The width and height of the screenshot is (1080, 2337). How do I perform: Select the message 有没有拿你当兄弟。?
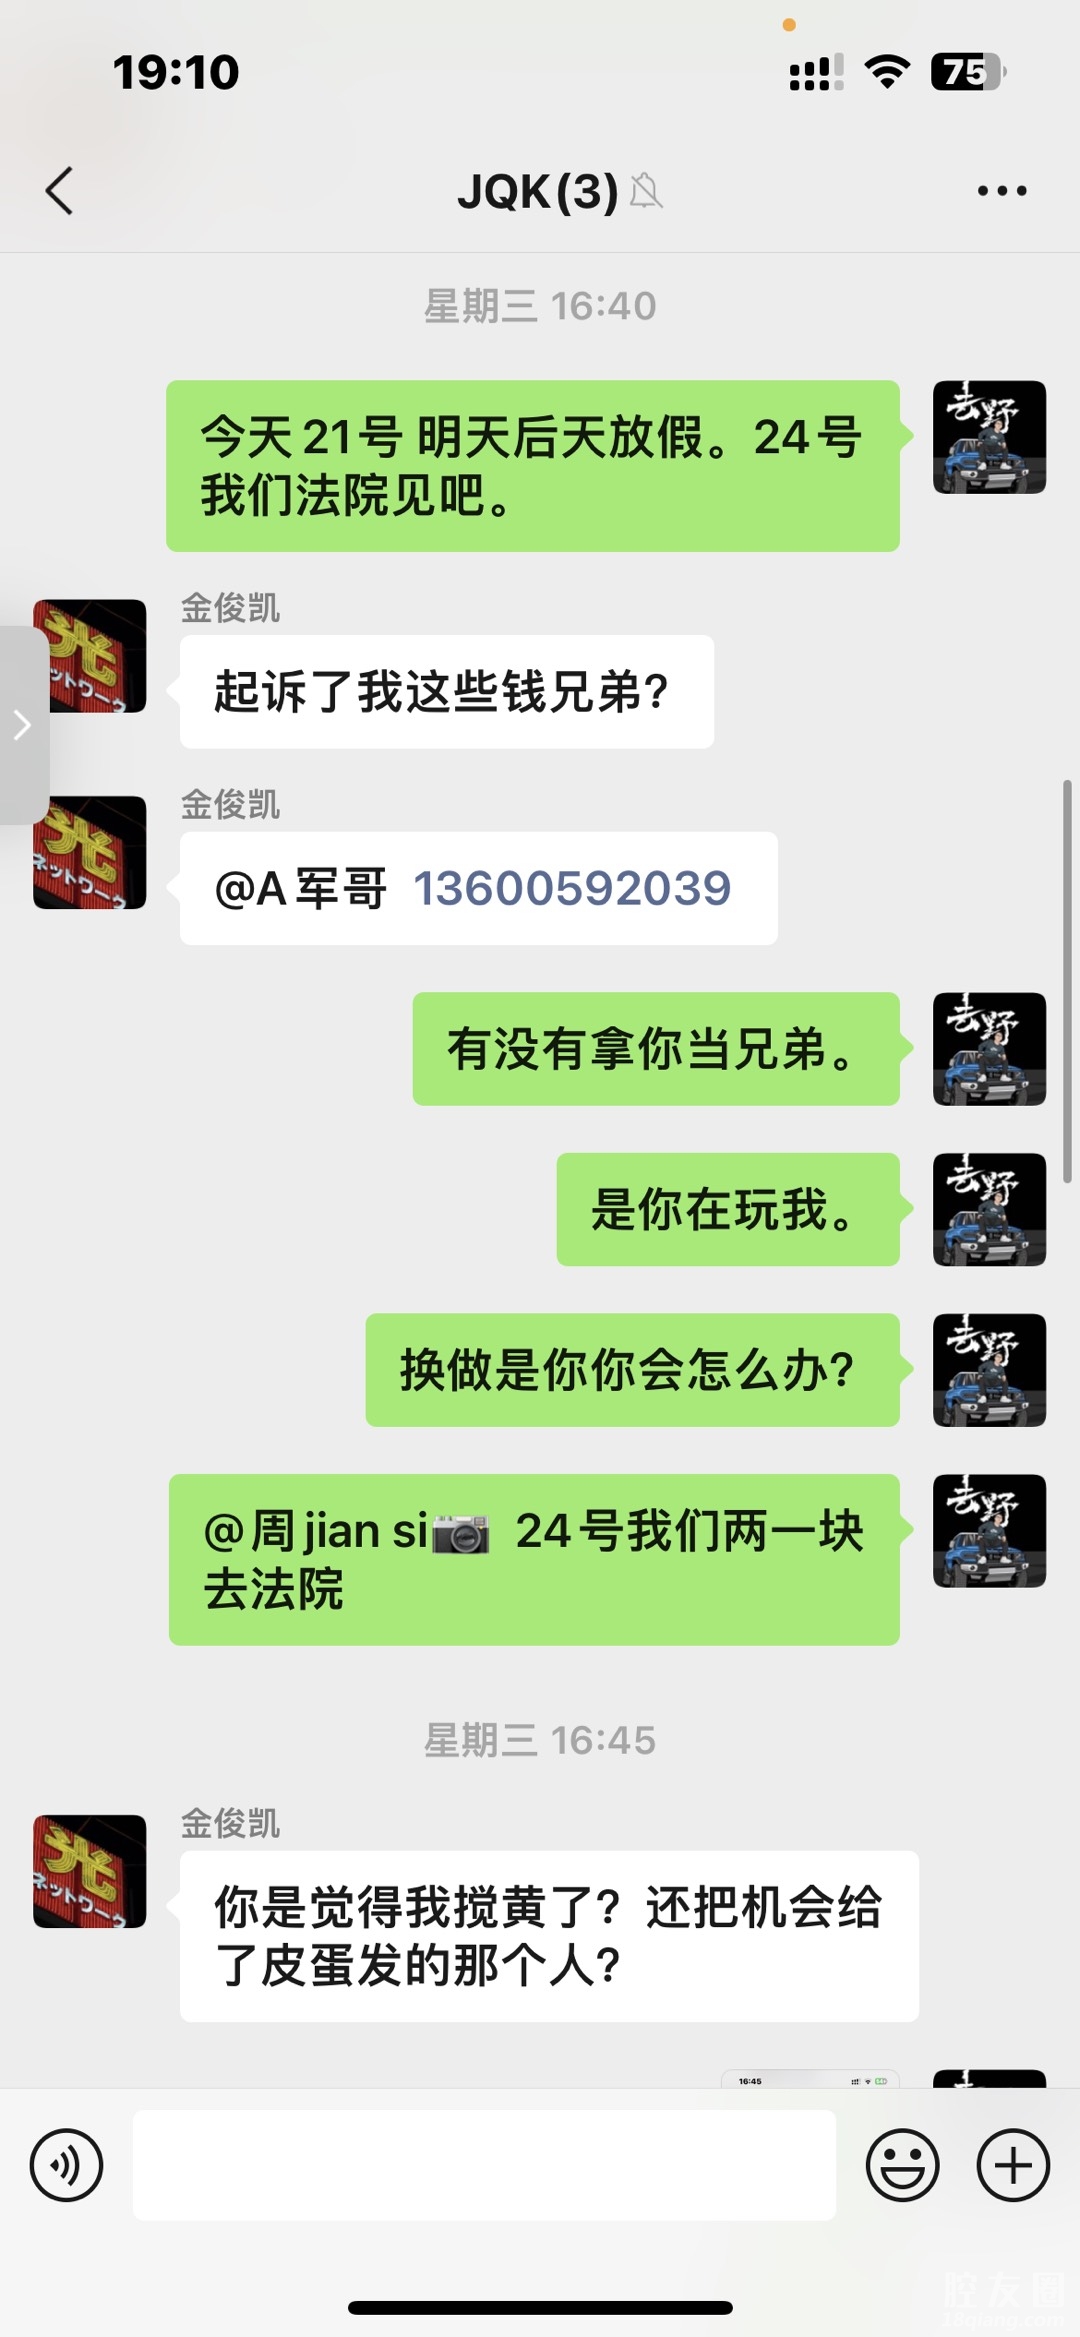(x=656, y=1049)
